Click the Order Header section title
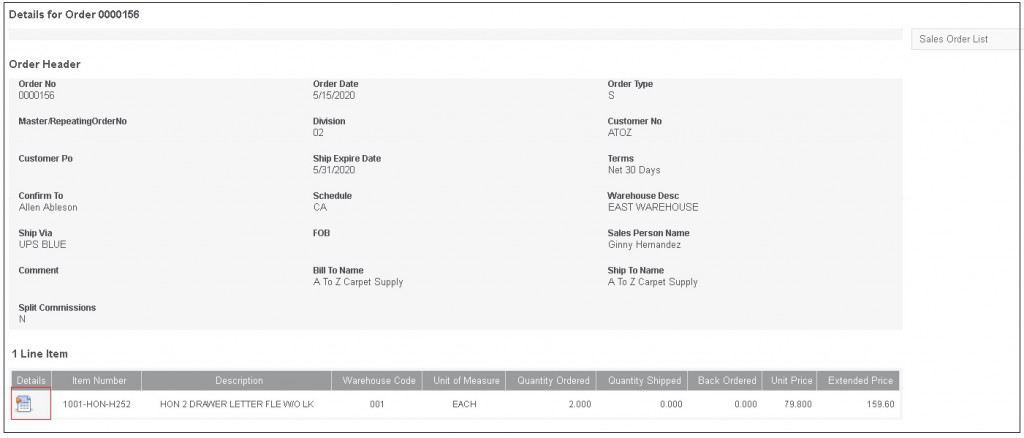1024x438 pixels. (45, 64)
